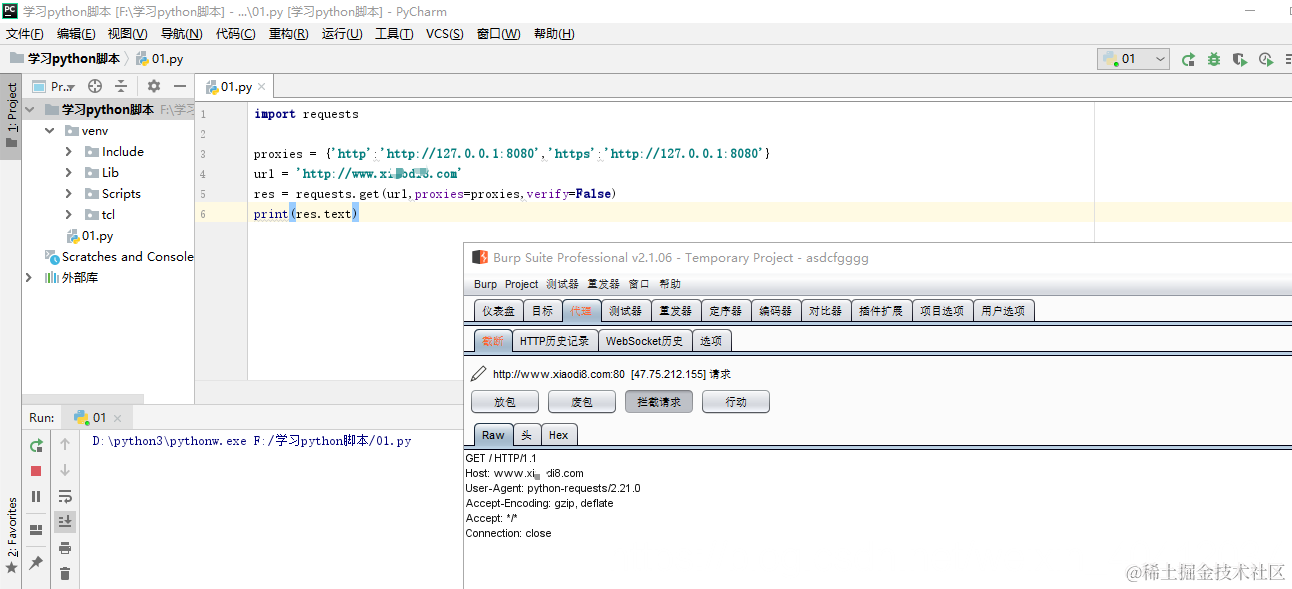
Task: Open the 用户选项 tab in Burp Suite
Action: (1003, 311)
